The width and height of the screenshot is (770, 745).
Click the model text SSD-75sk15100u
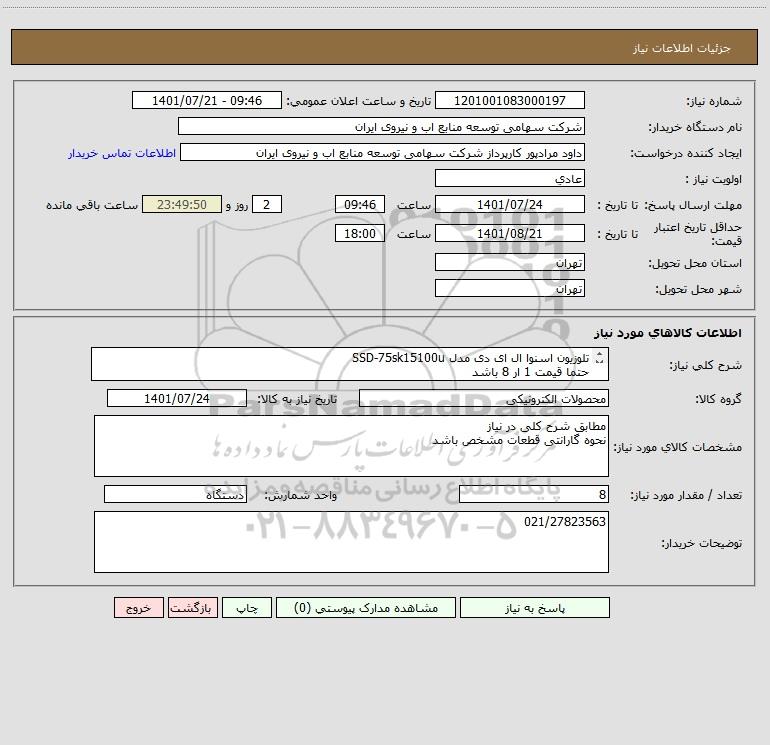click(x=398, y=358)
